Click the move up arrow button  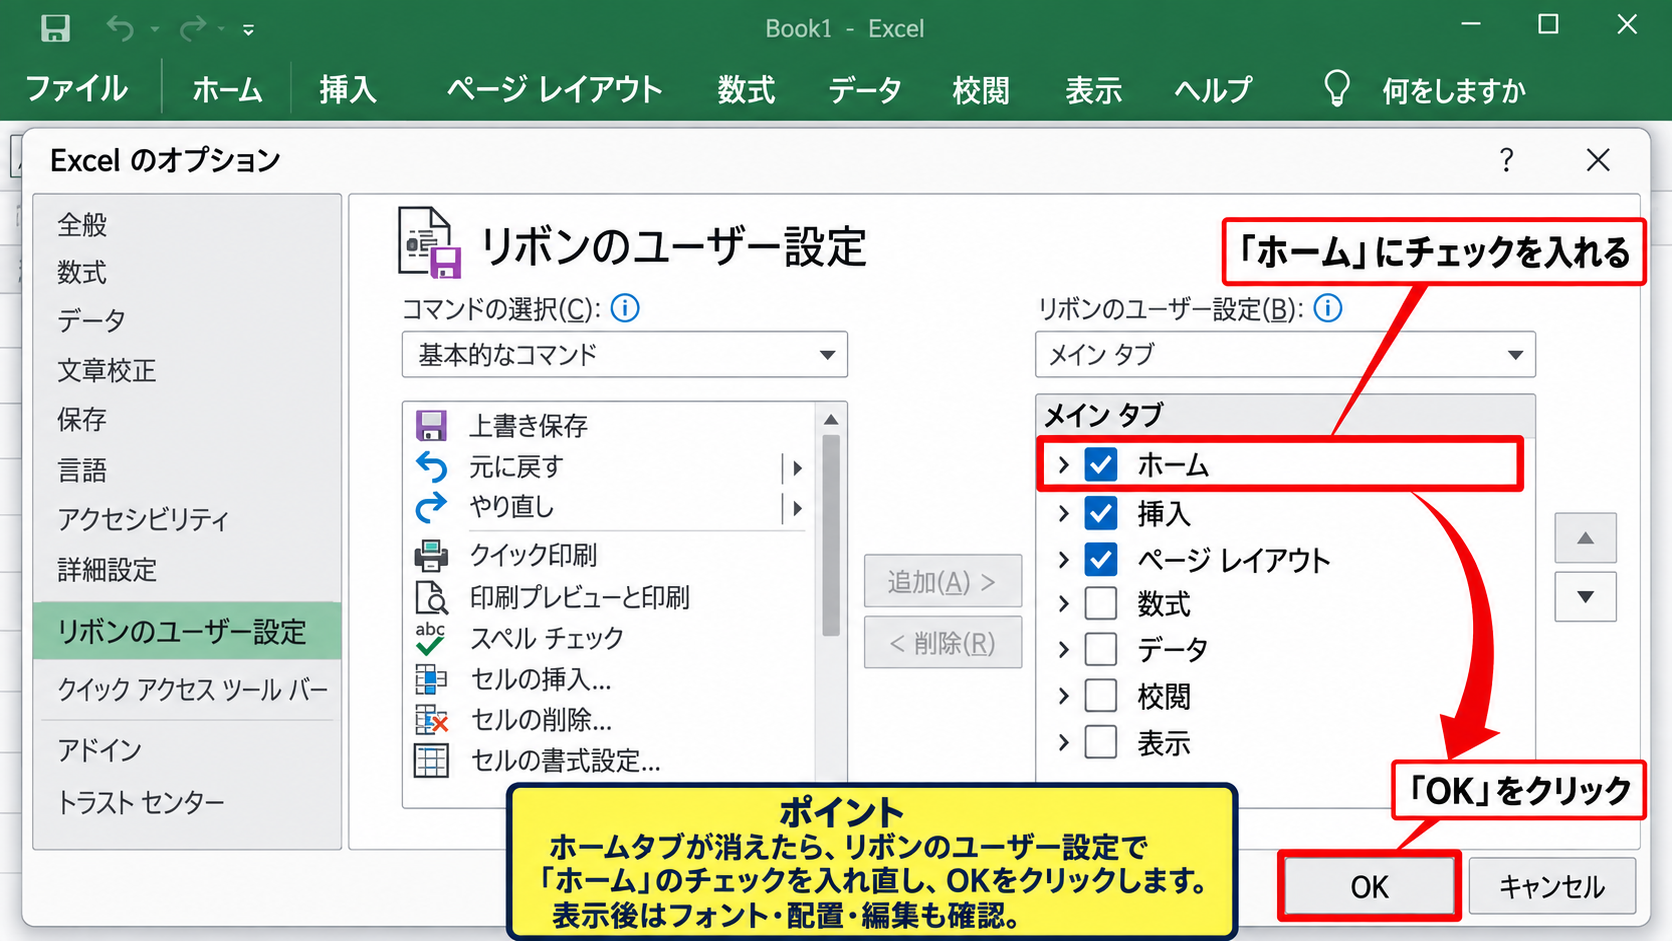coord(1586,538)
